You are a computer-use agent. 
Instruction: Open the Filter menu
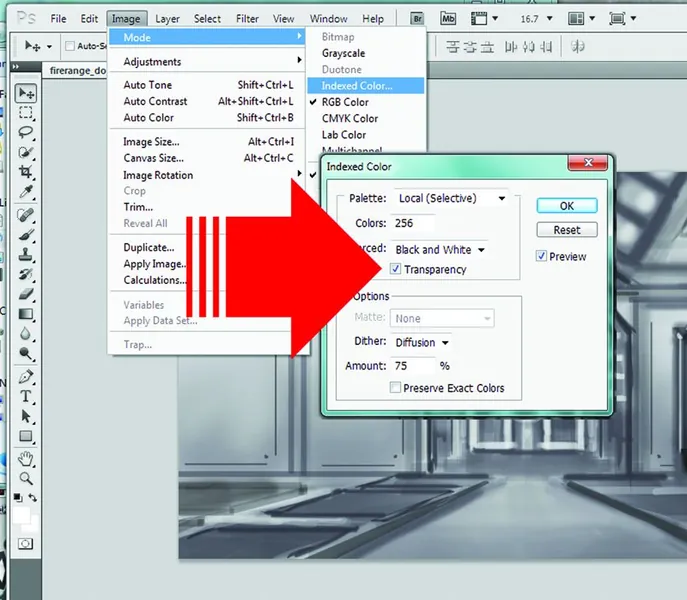[x=247, y=19]
